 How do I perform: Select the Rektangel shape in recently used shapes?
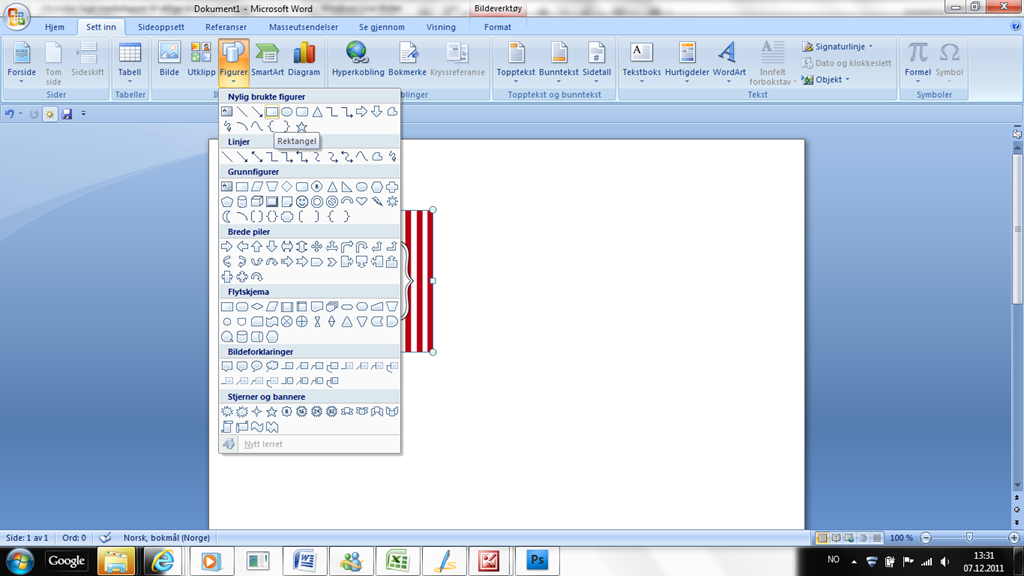(x=272, y=112)
